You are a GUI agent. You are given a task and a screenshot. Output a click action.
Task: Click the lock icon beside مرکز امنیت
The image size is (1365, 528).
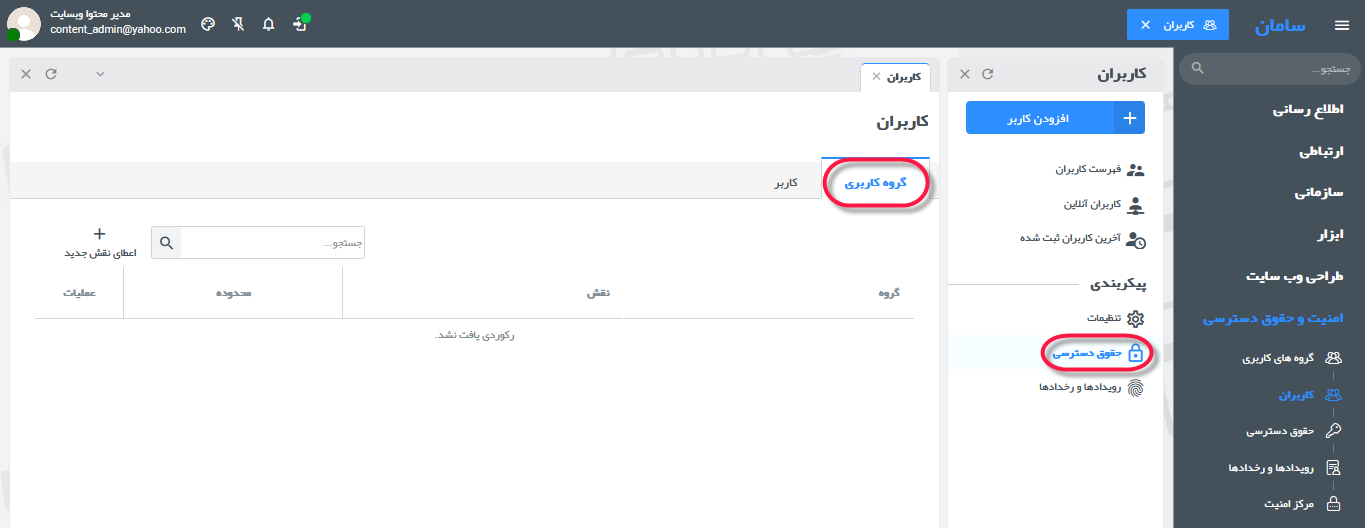click(x=1332, y=503)
